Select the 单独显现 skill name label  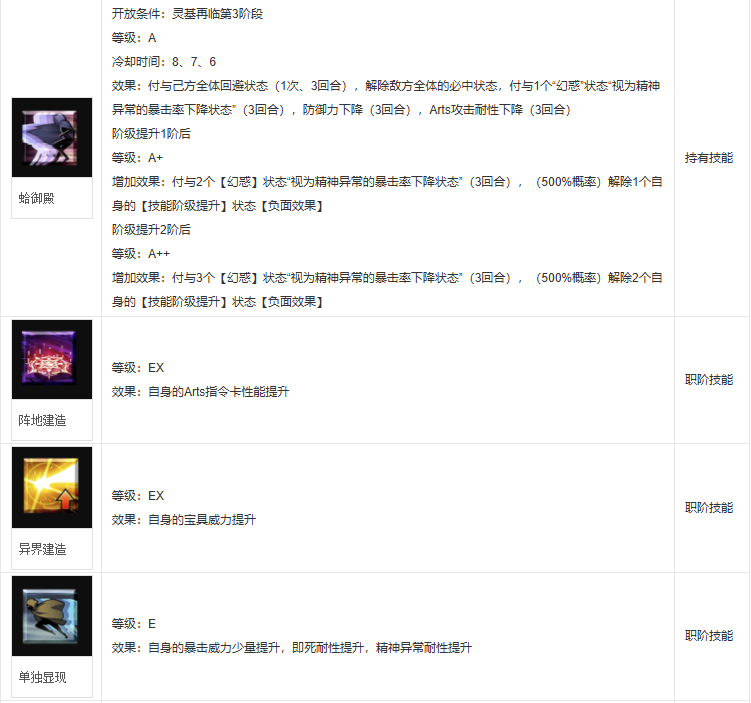42,677
